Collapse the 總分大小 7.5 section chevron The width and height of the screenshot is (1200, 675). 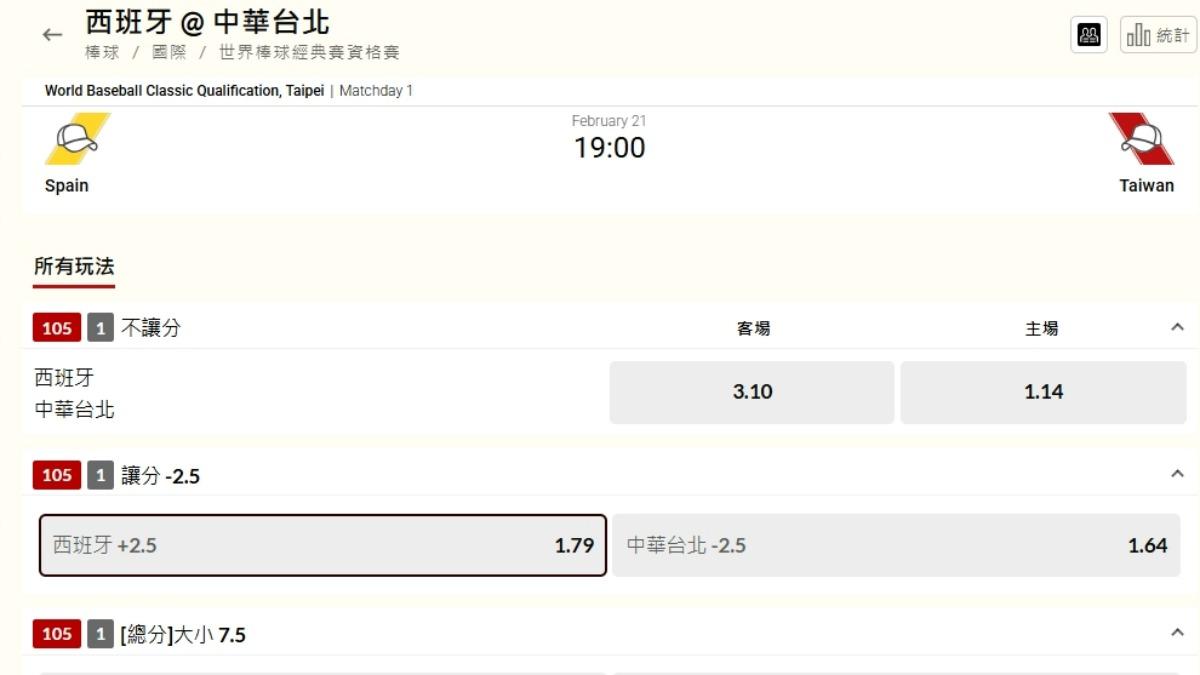click(x=1177, y=633)
